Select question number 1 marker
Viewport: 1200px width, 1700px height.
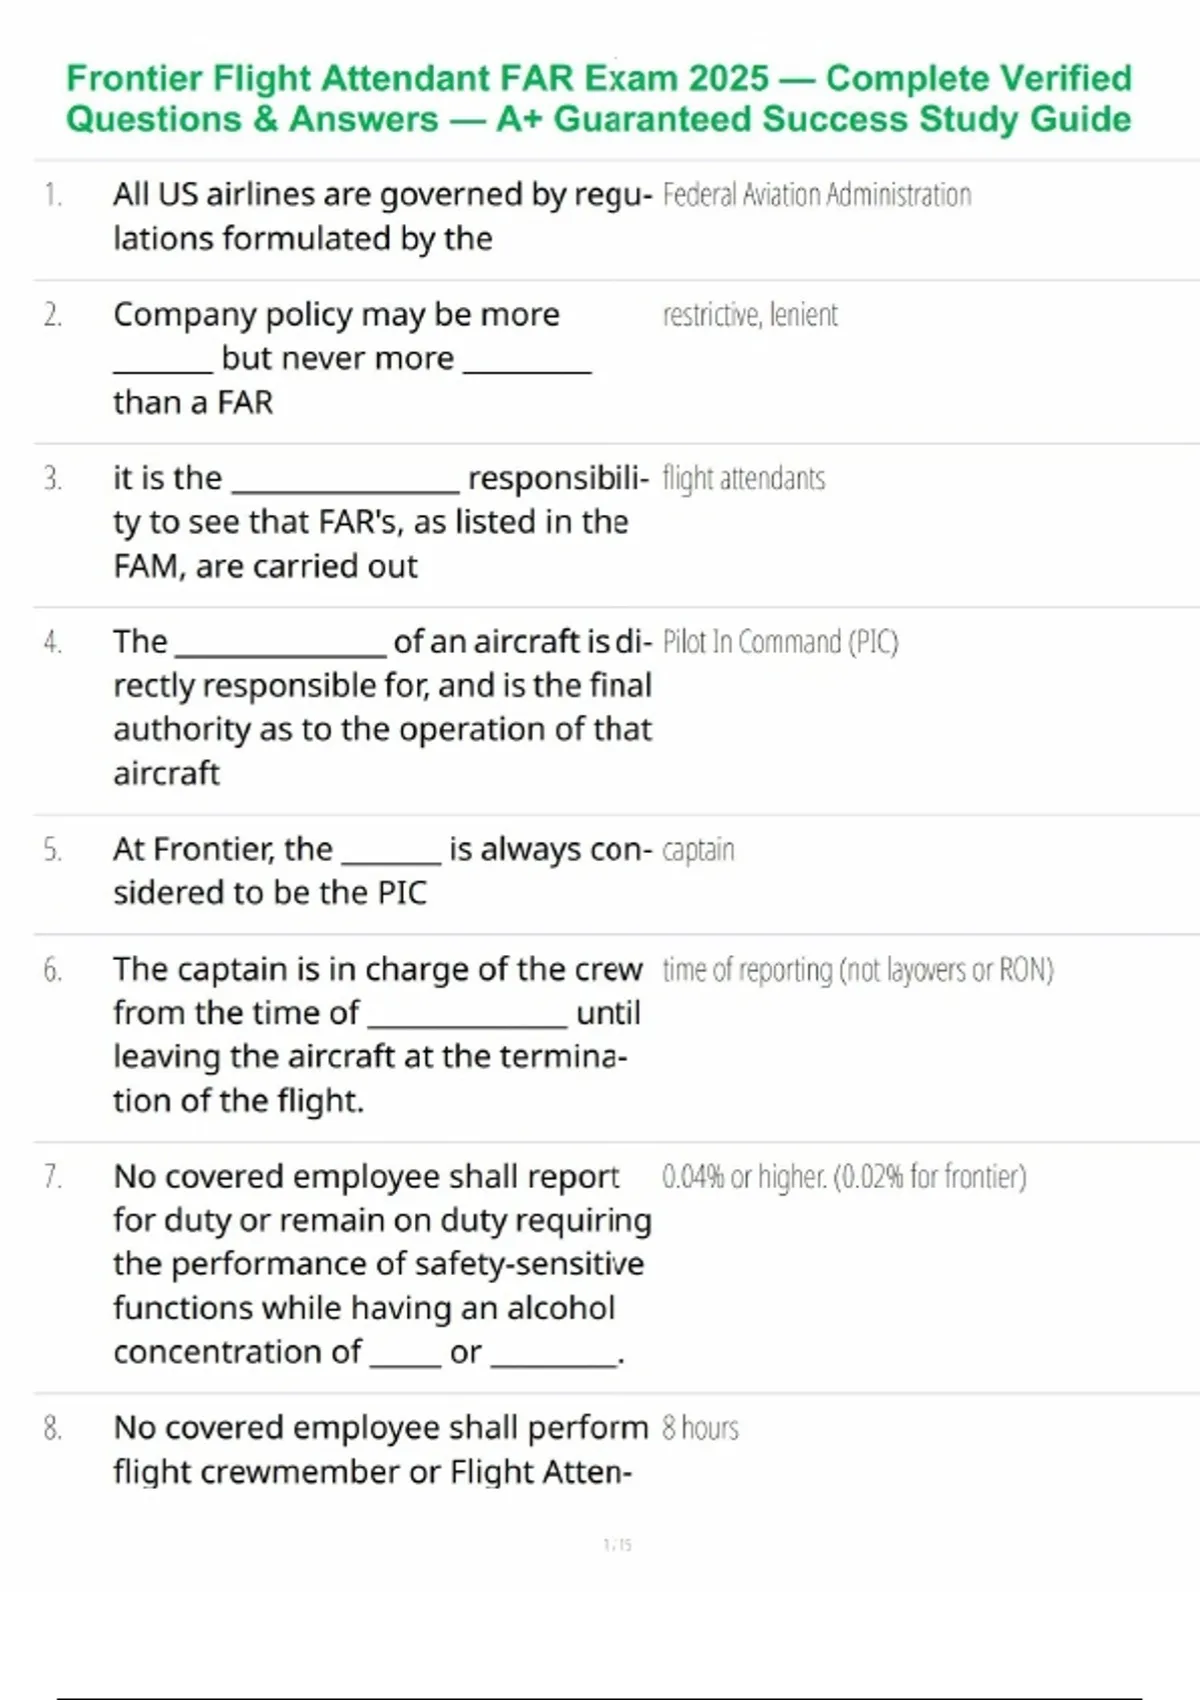pyautogui.click(x=52, y=194)
